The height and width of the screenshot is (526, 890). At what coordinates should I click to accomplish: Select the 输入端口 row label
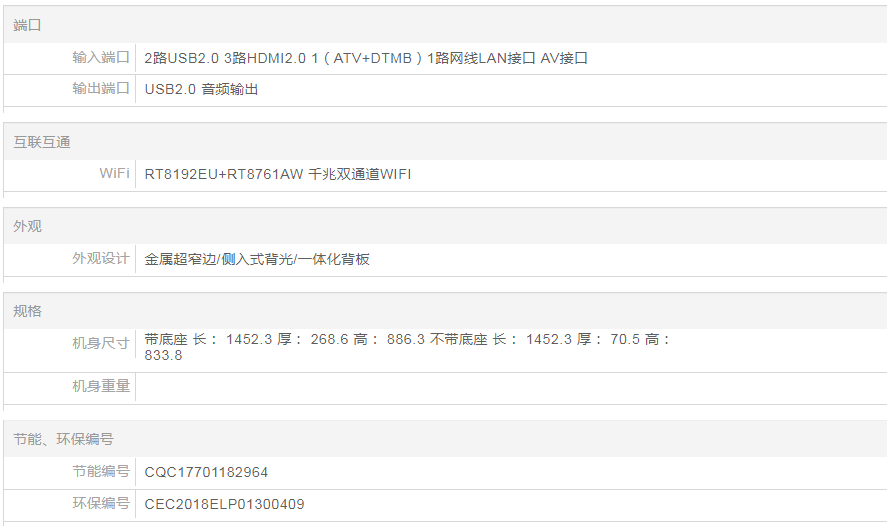[x=101, y=58]
